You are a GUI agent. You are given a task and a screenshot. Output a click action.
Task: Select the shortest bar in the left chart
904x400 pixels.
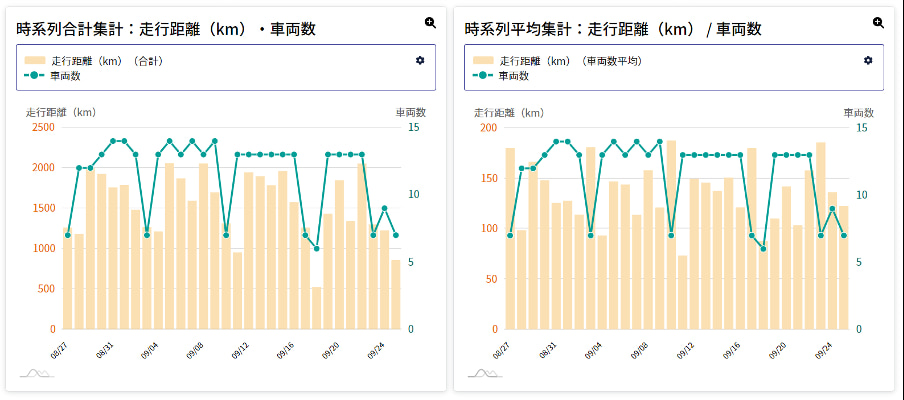click(x=317, y=308)
